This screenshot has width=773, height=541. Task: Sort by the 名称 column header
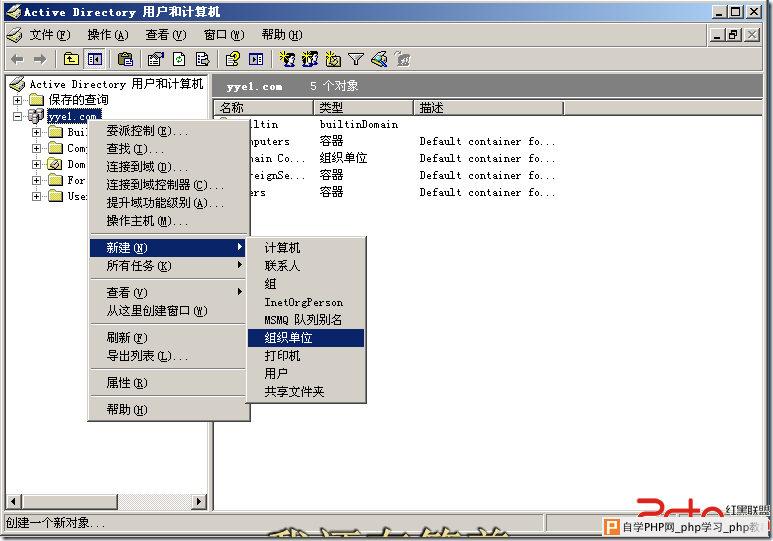coord(264,108)
